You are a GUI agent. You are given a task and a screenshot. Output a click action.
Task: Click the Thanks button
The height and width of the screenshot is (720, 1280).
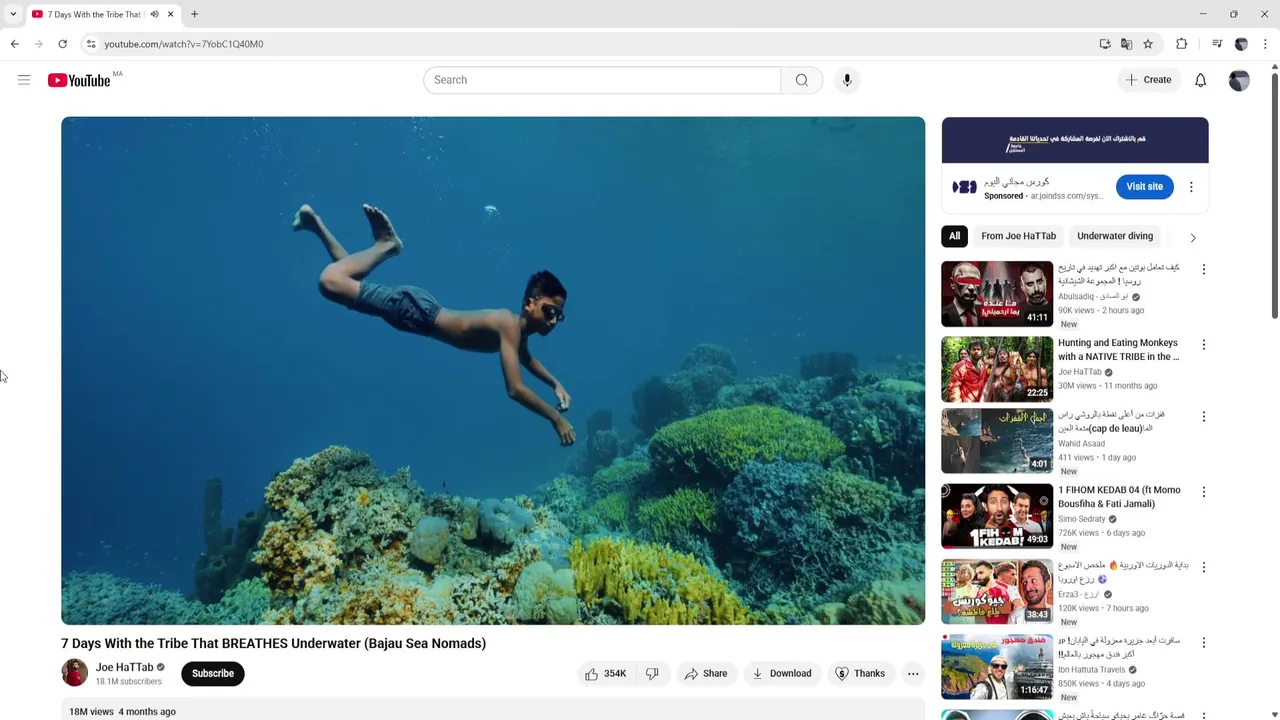click(860, 674)
